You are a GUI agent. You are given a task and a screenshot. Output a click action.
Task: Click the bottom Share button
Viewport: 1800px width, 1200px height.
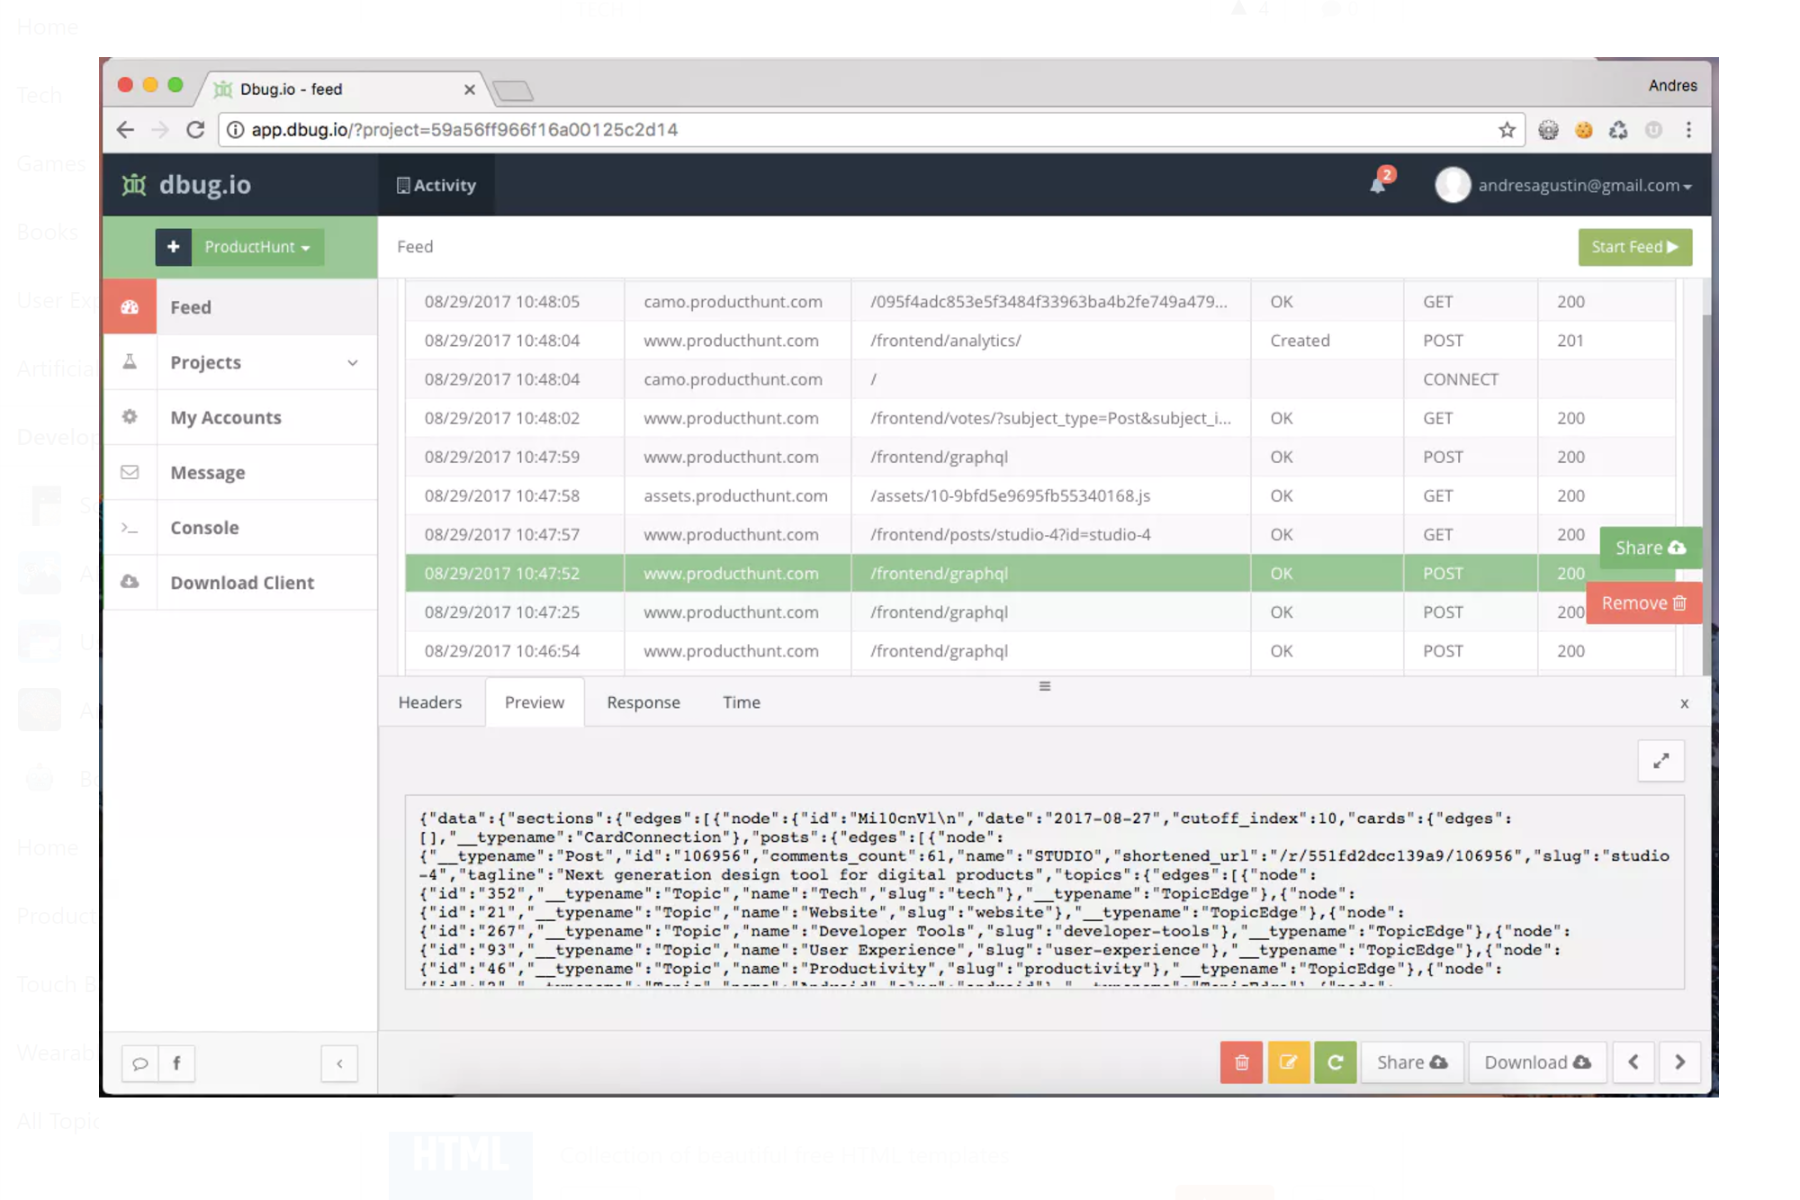pos(1412,1062)
